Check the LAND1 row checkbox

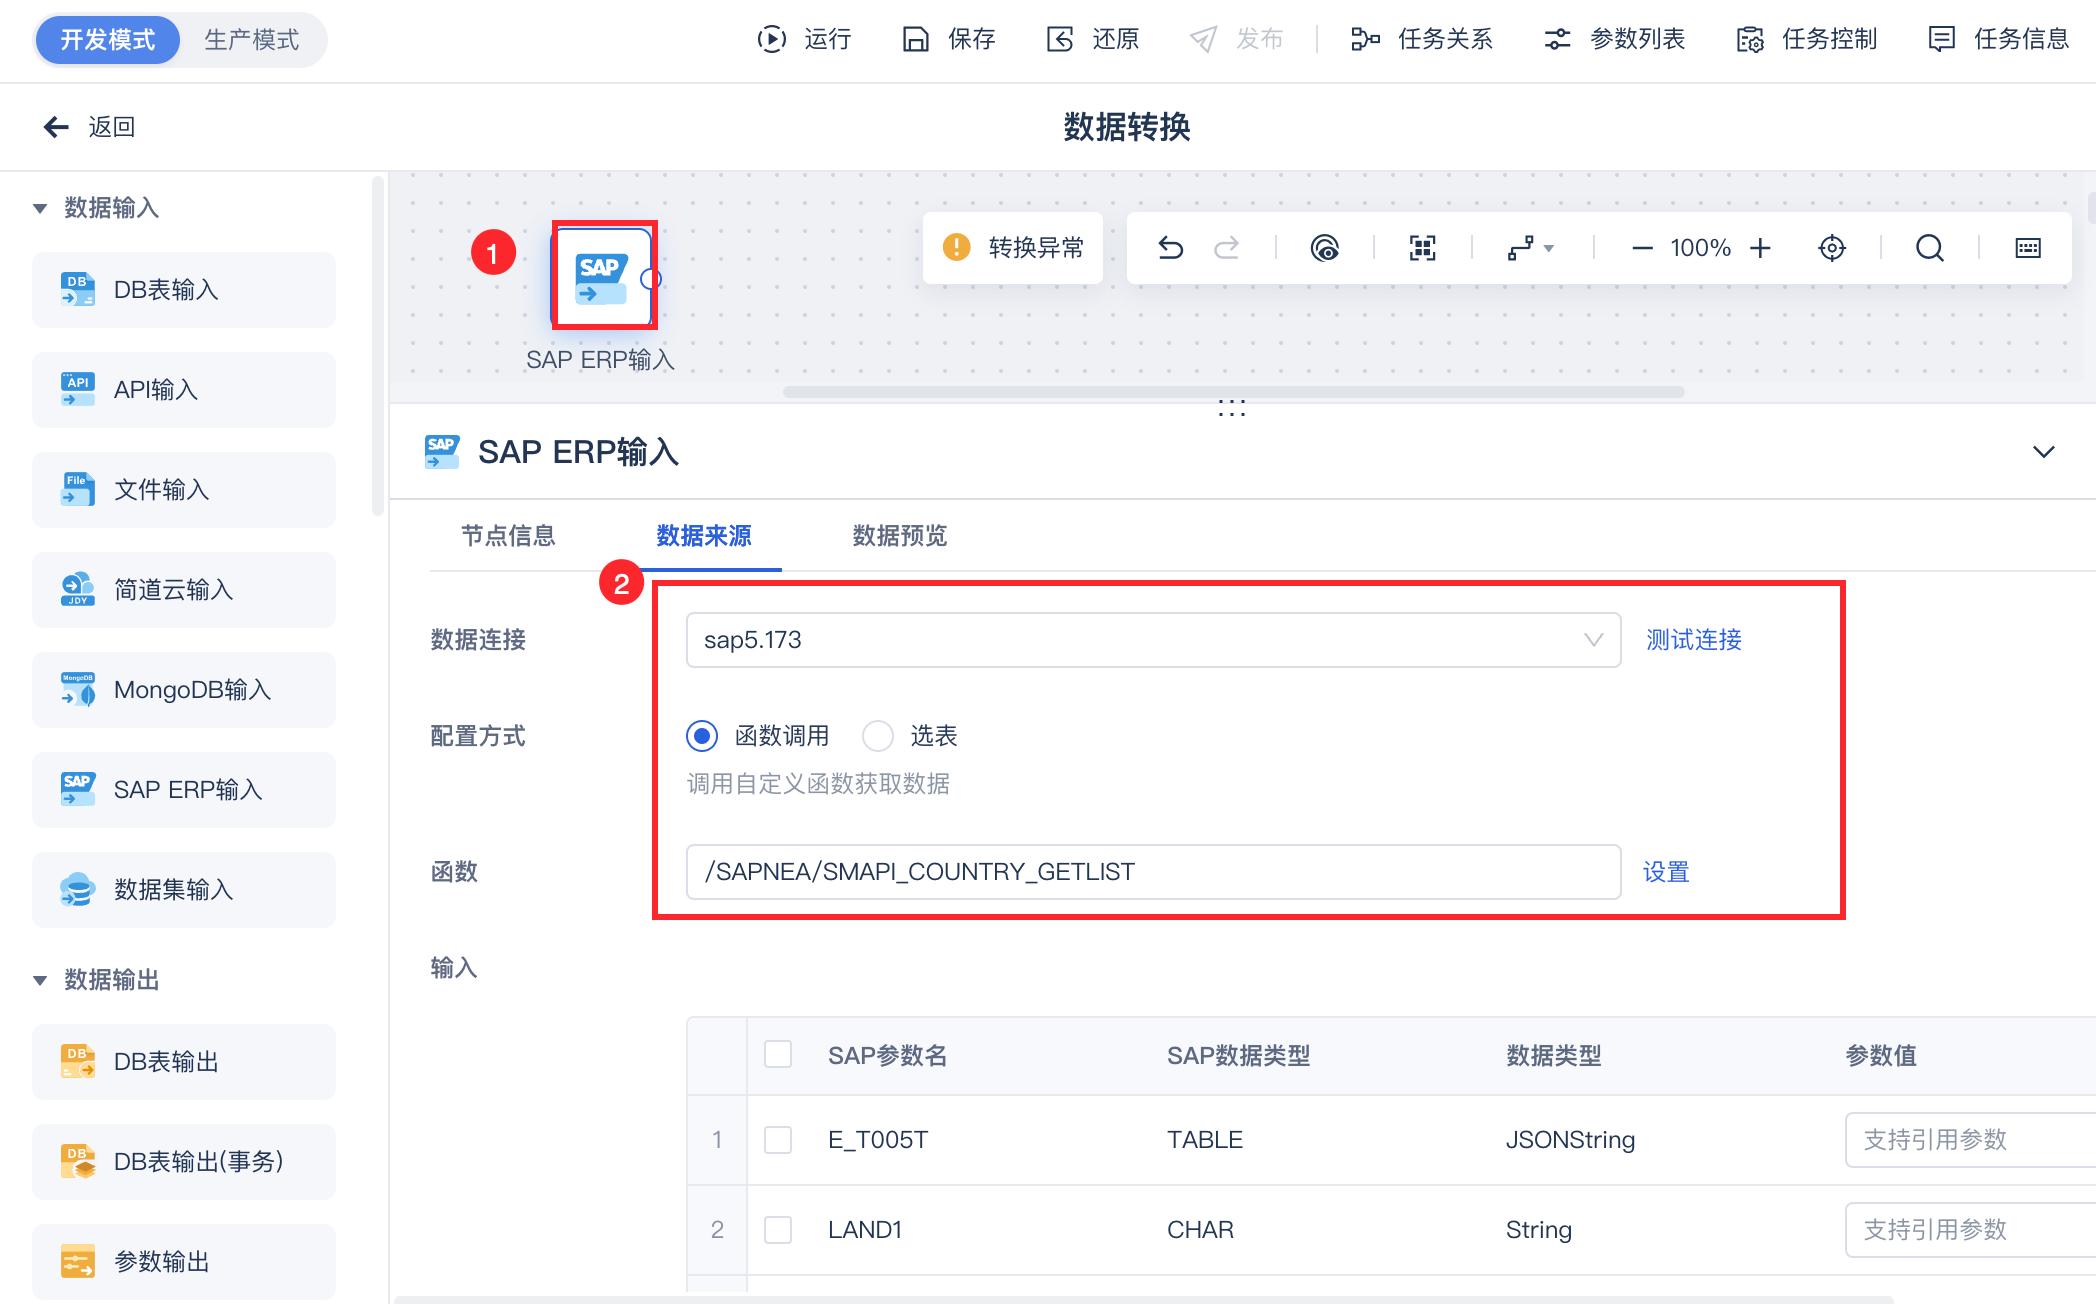(x=778, y=1230)
